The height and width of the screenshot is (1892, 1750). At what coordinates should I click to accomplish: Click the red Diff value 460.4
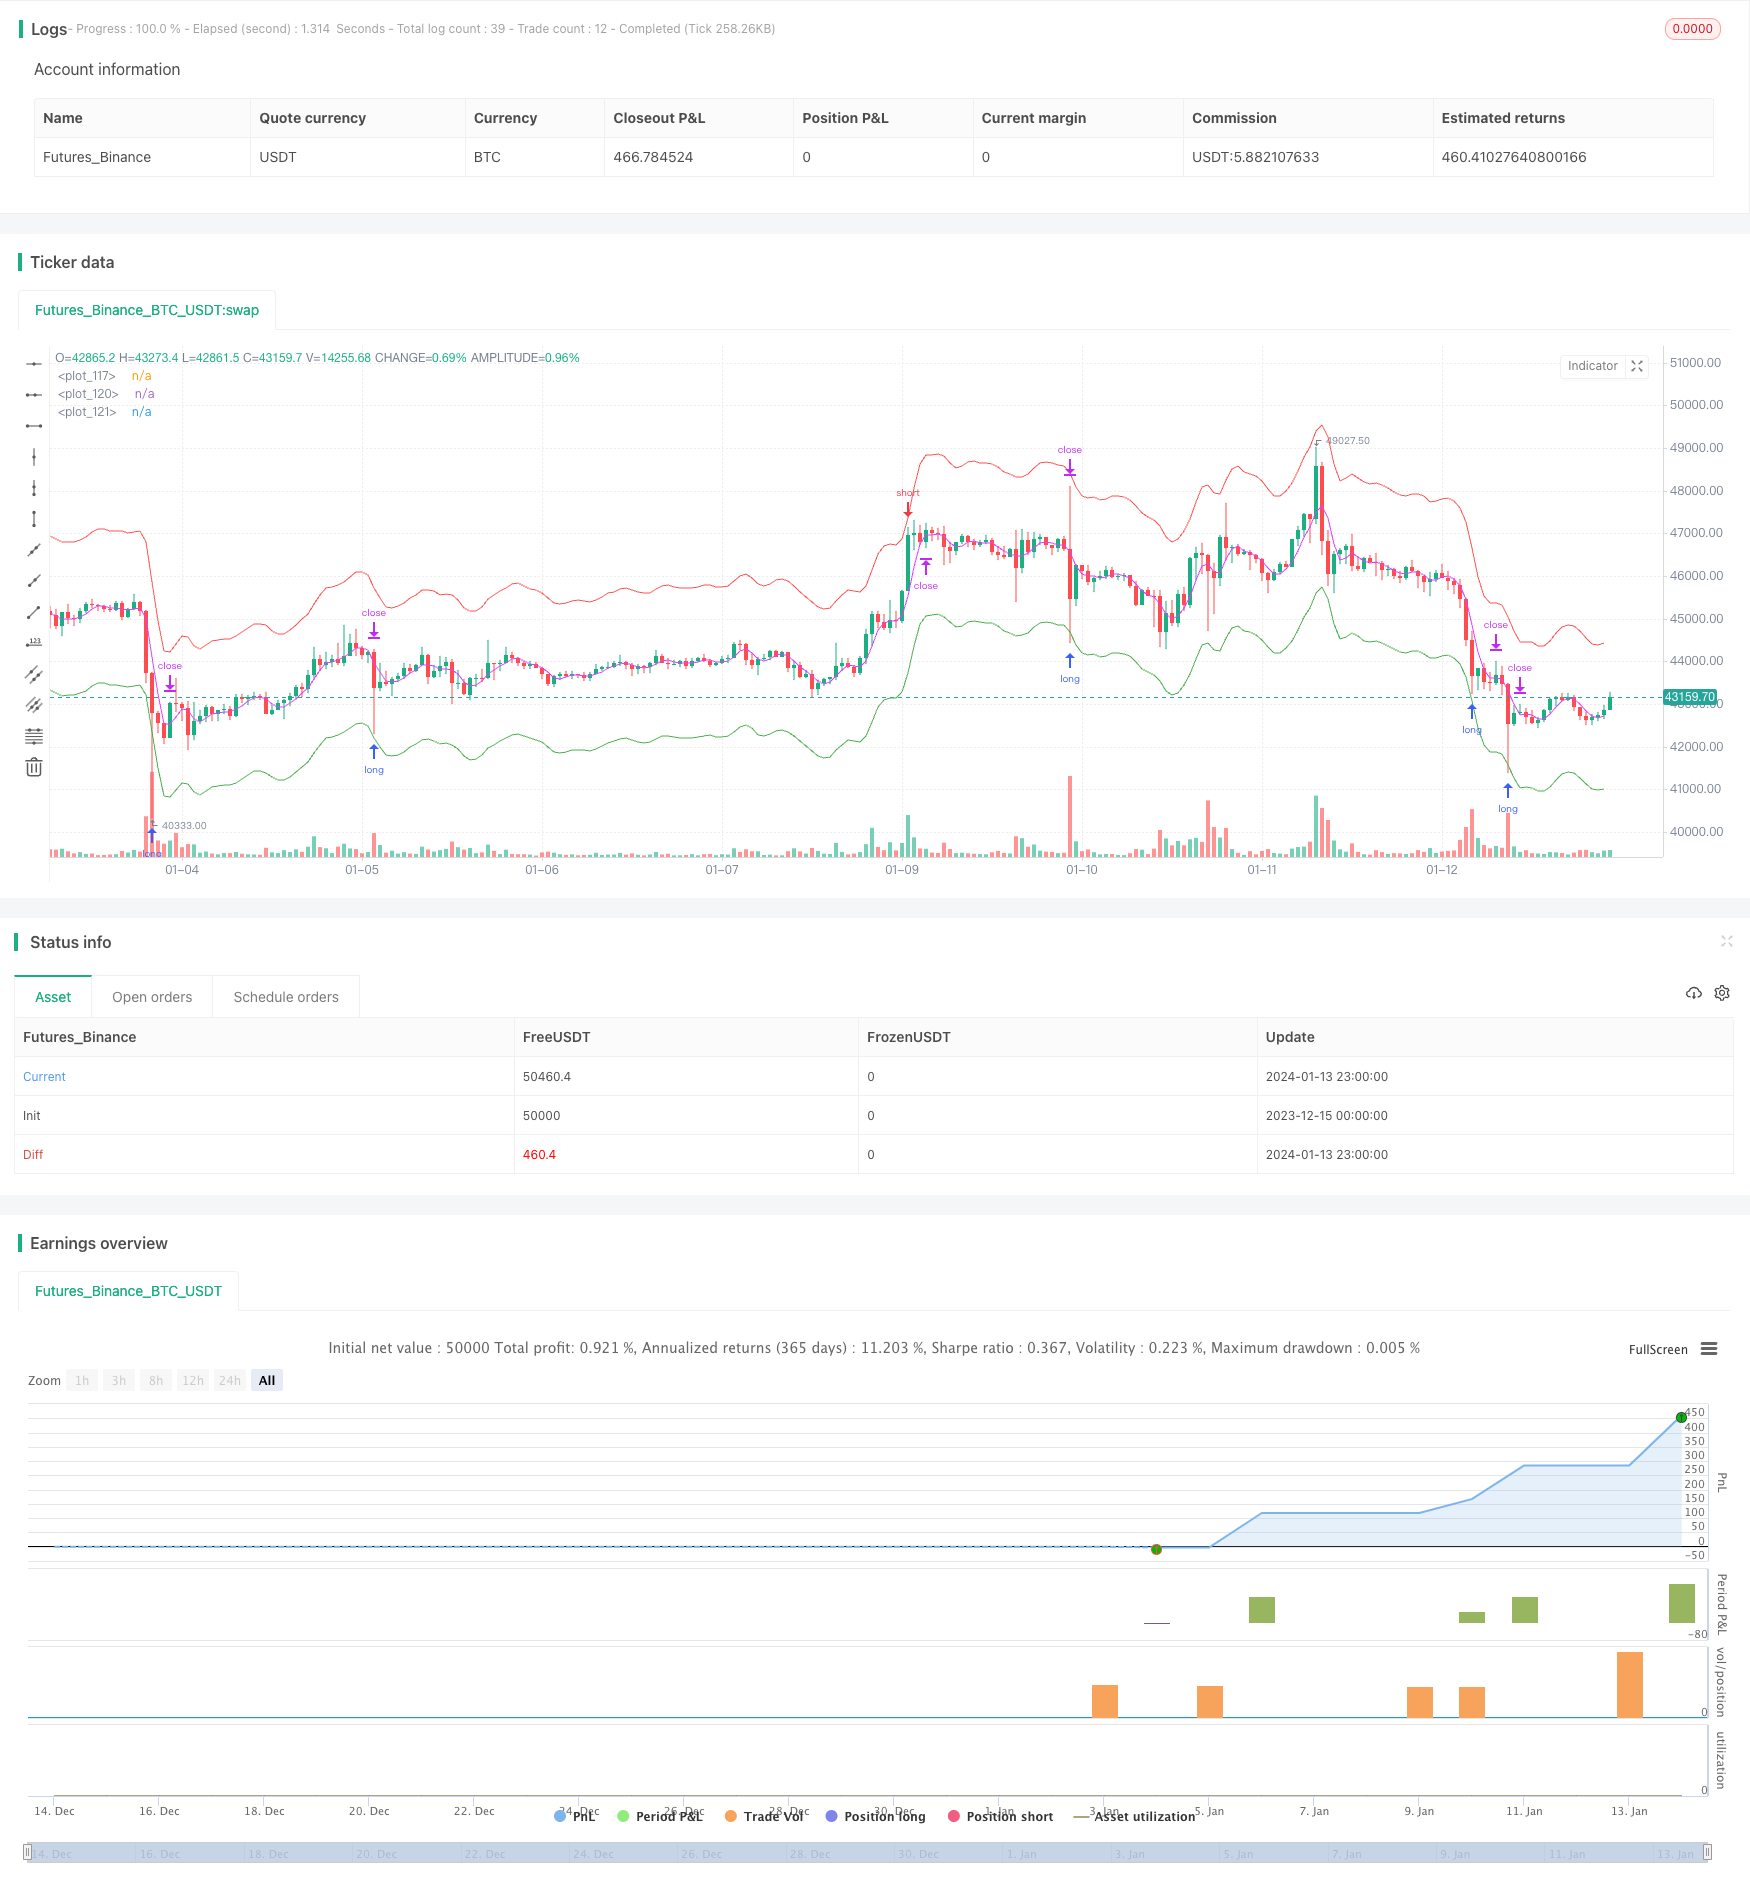tap(539, 1155)
